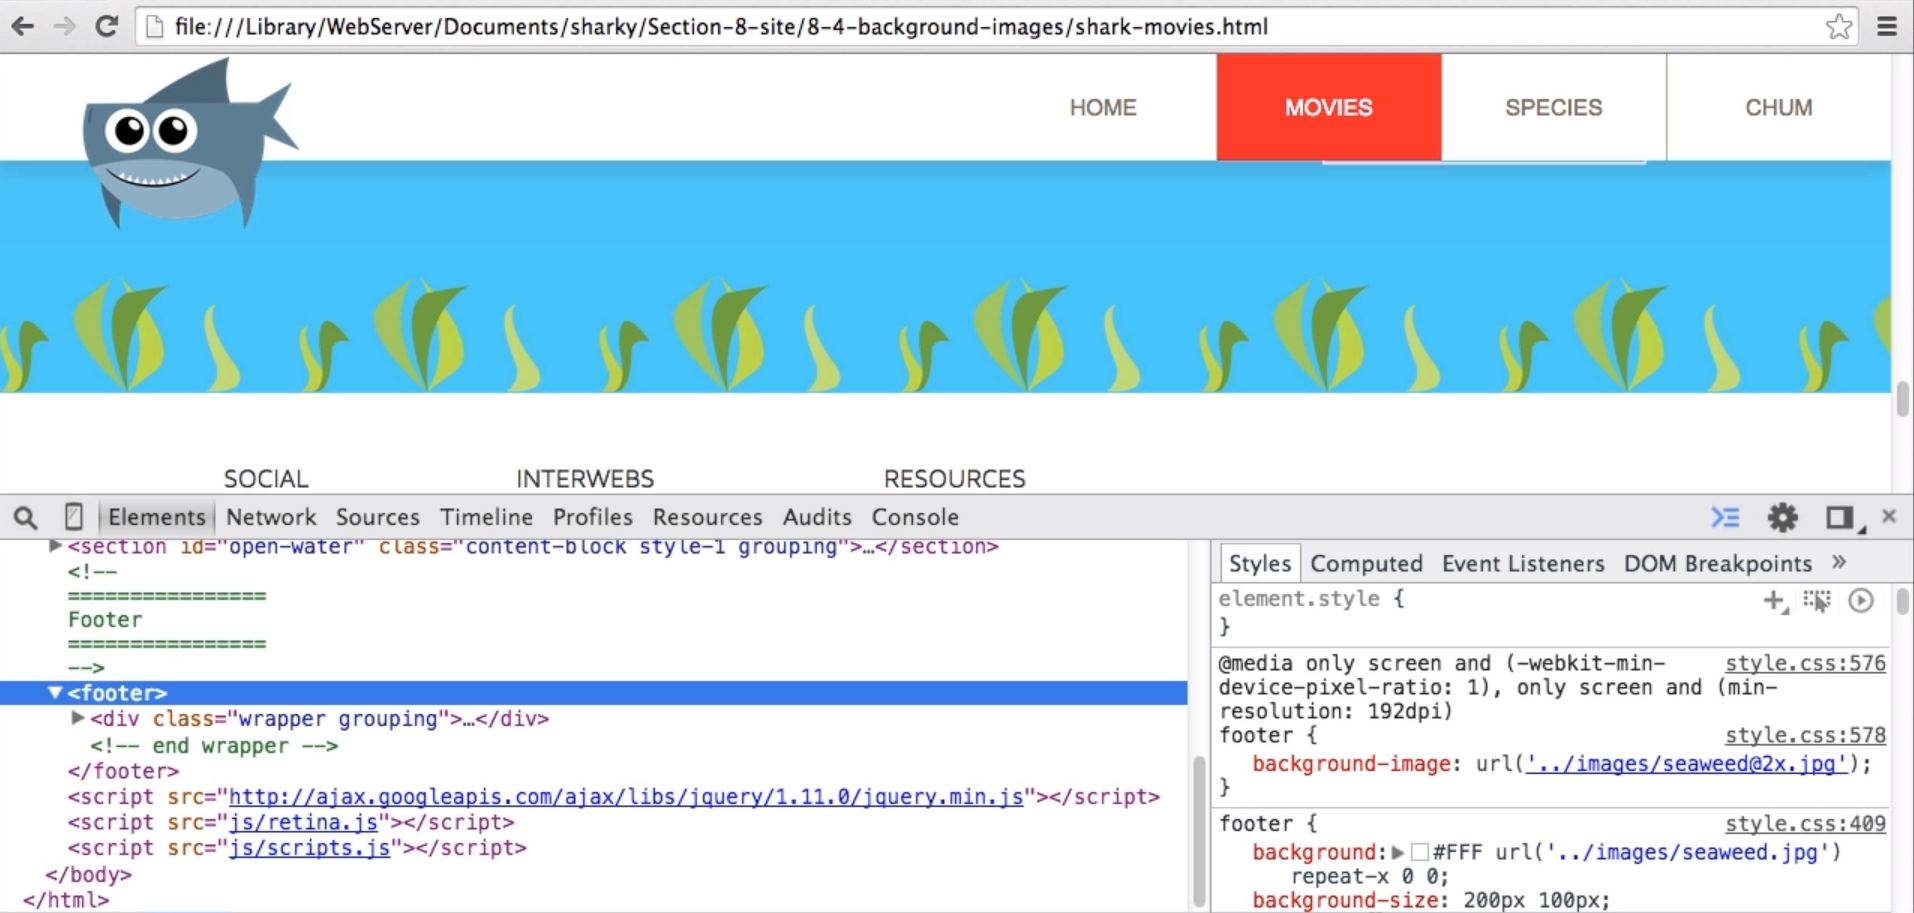
Task: Expand the div wrapper grouping node
Action: coord(78,718)
